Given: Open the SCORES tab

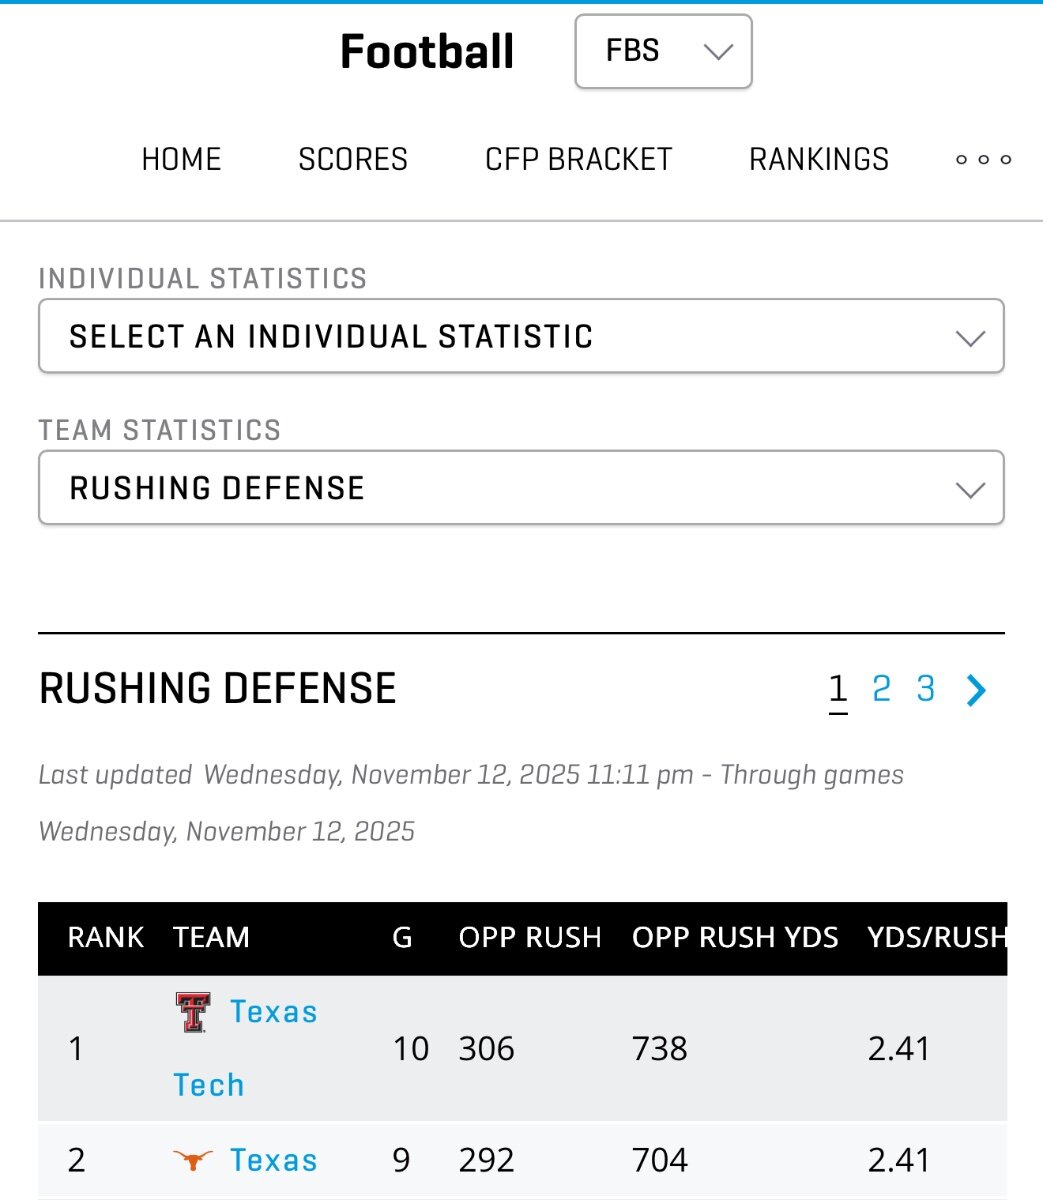Looking at the screenshot, I should pyautogui.click(x=353, y=159).
